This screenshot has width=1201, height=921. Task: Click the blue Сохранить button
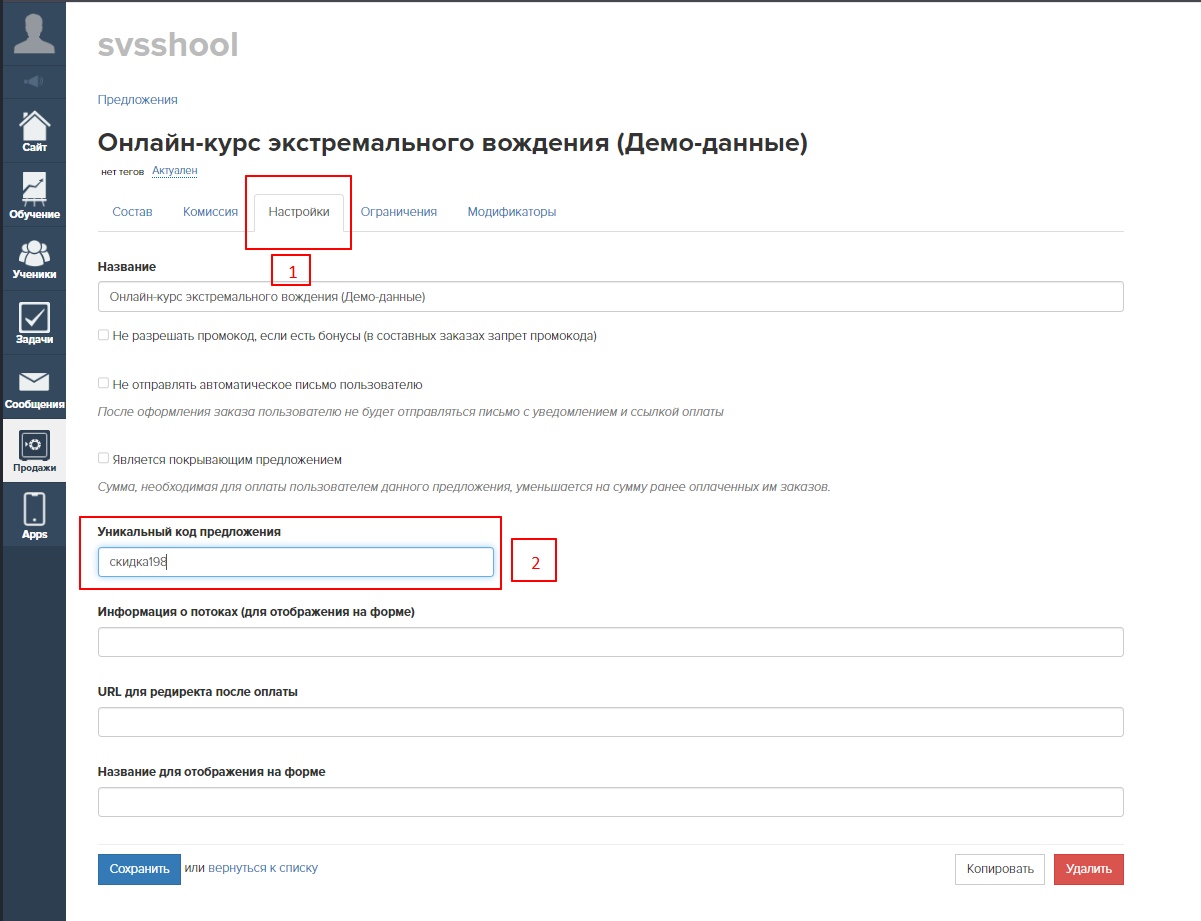pyautogui.click(x=139, y=869)
